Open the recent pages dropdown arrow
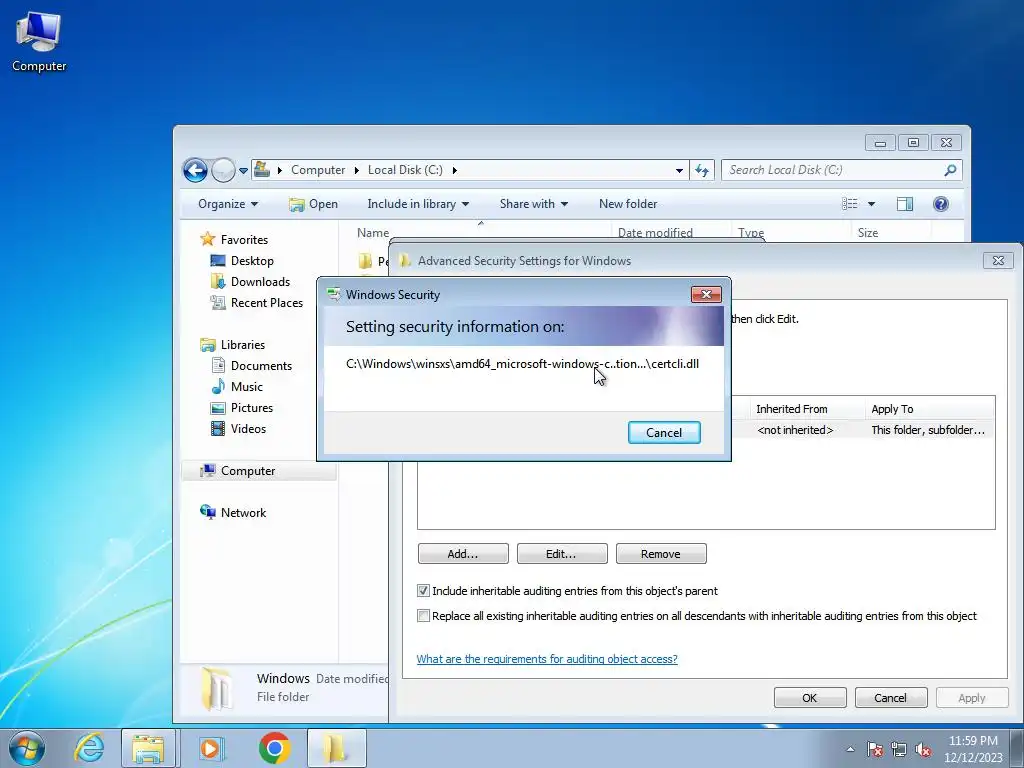This screenshot has width=1024, height=768. (x=243, y=170)
